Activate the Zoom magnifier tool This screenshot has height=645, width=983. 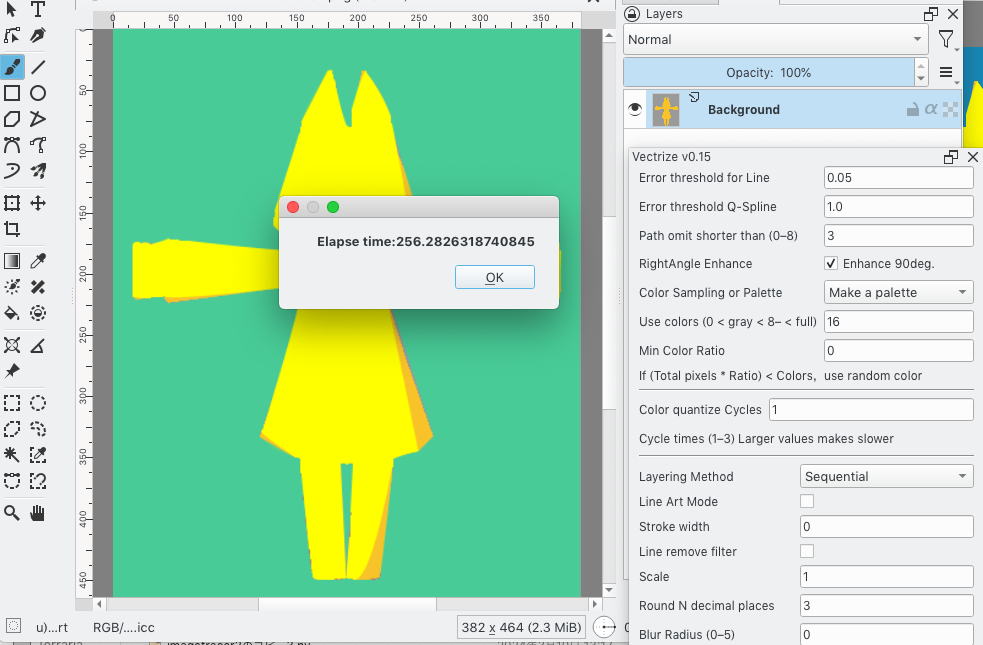coord(12,513)
